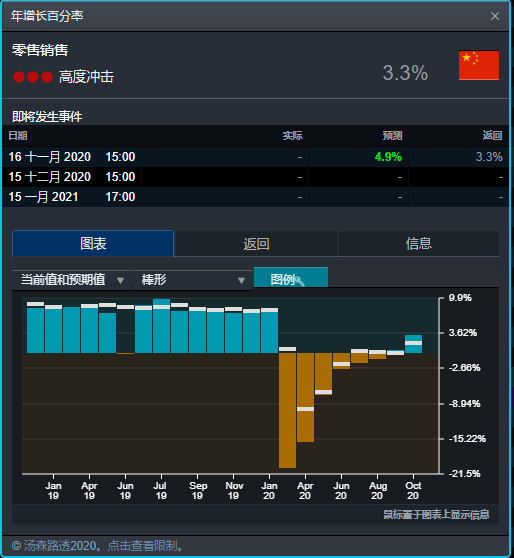Click the 实际 column header

coord(293,136)
